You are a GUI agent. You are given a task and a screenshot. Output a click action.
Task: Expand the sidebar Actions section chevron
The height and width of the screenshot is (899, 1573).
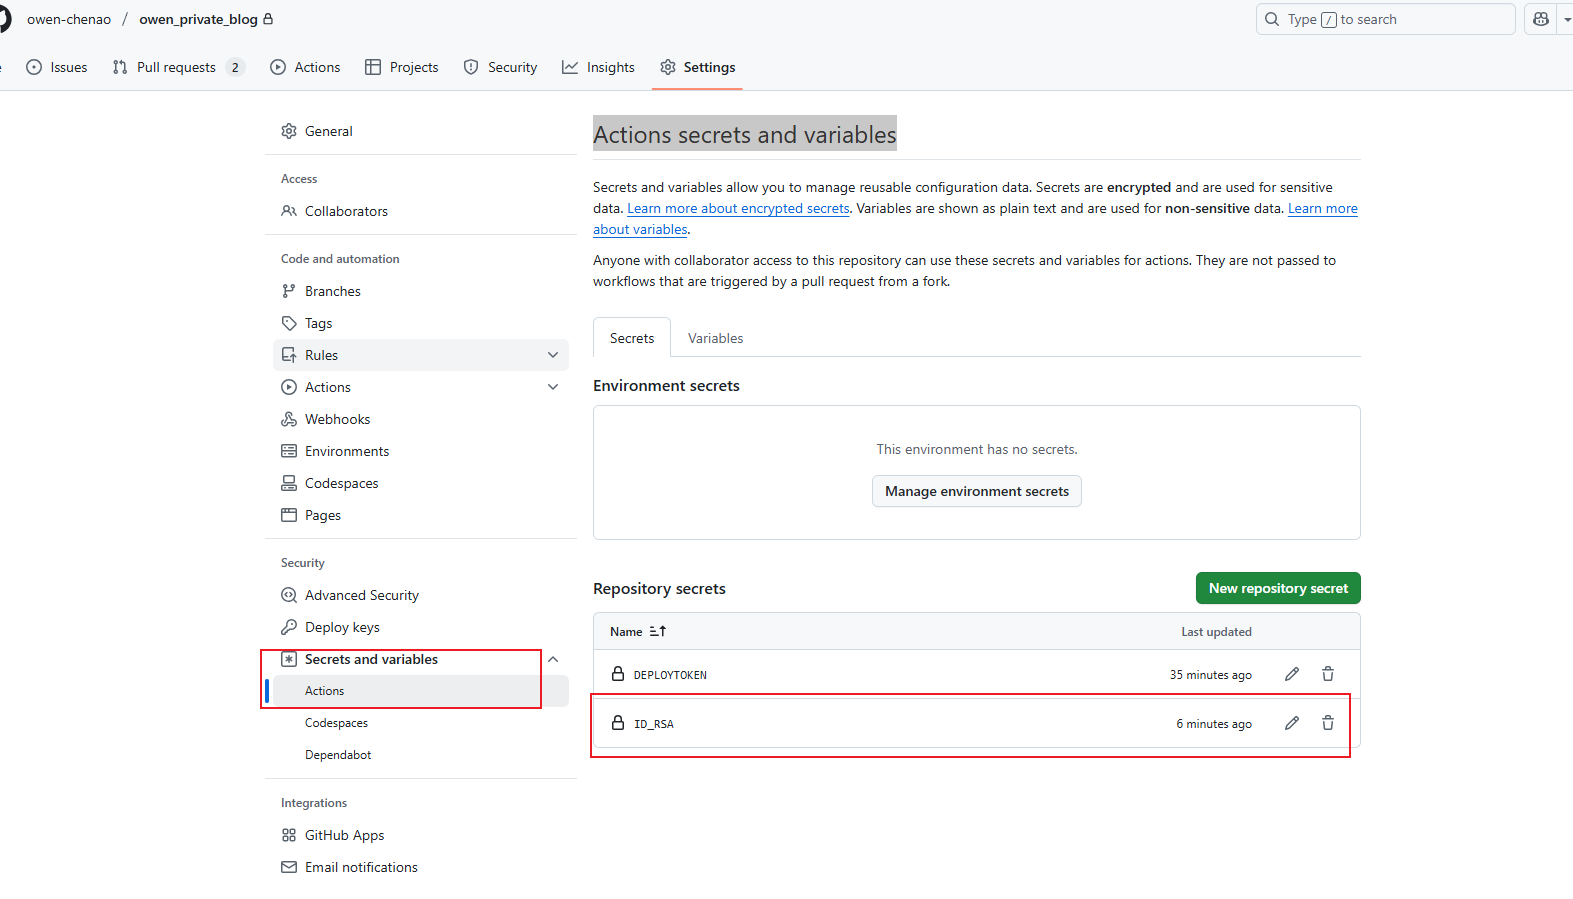tap(553, 387)
